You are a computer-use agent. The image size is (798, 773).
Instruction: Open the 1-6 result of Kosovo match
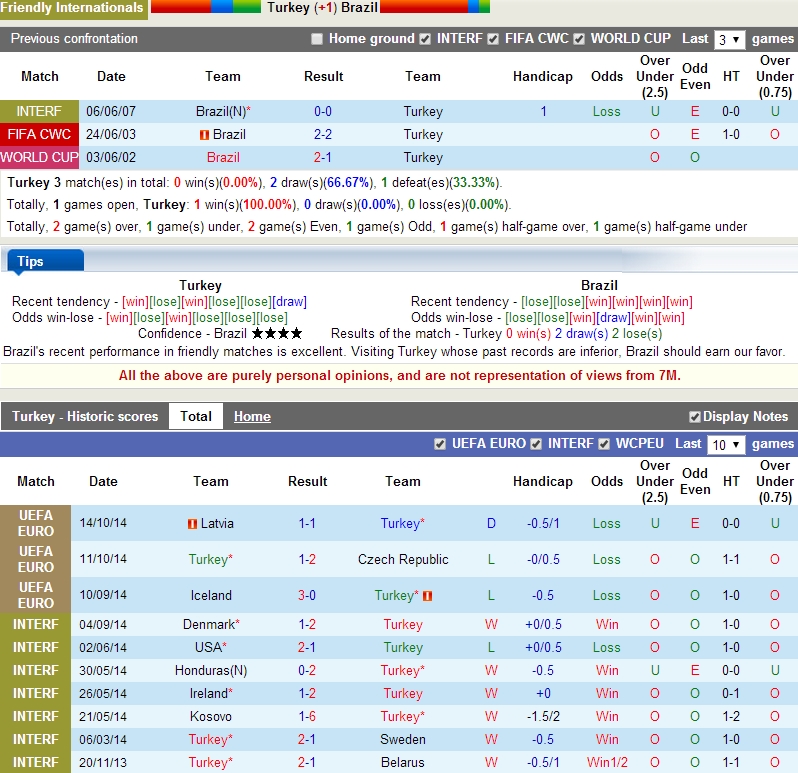(307, 717)
